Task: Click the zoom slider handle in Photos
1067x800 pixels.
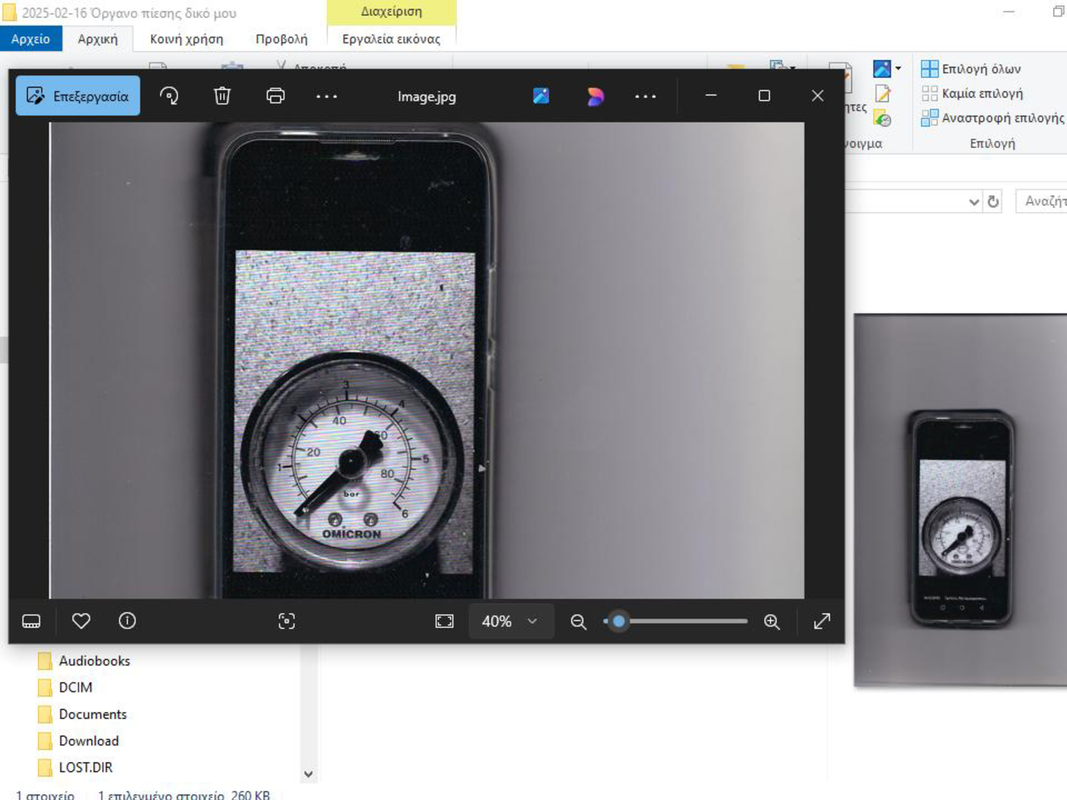Action: (x=619, y=621)
